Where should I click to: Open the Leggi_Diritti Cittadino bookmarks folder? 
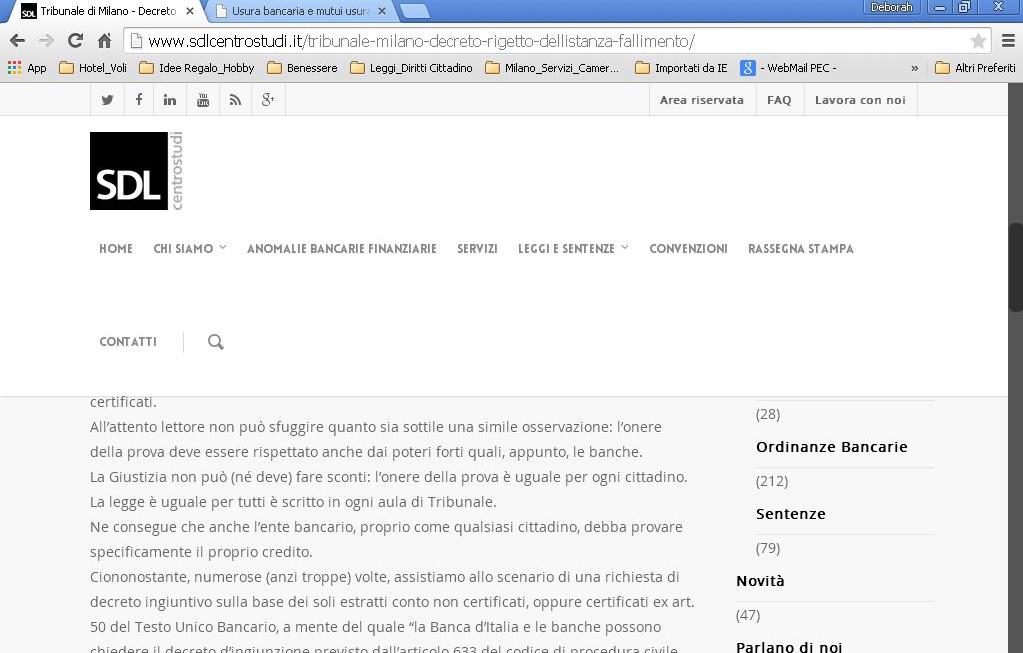[411, 68]
